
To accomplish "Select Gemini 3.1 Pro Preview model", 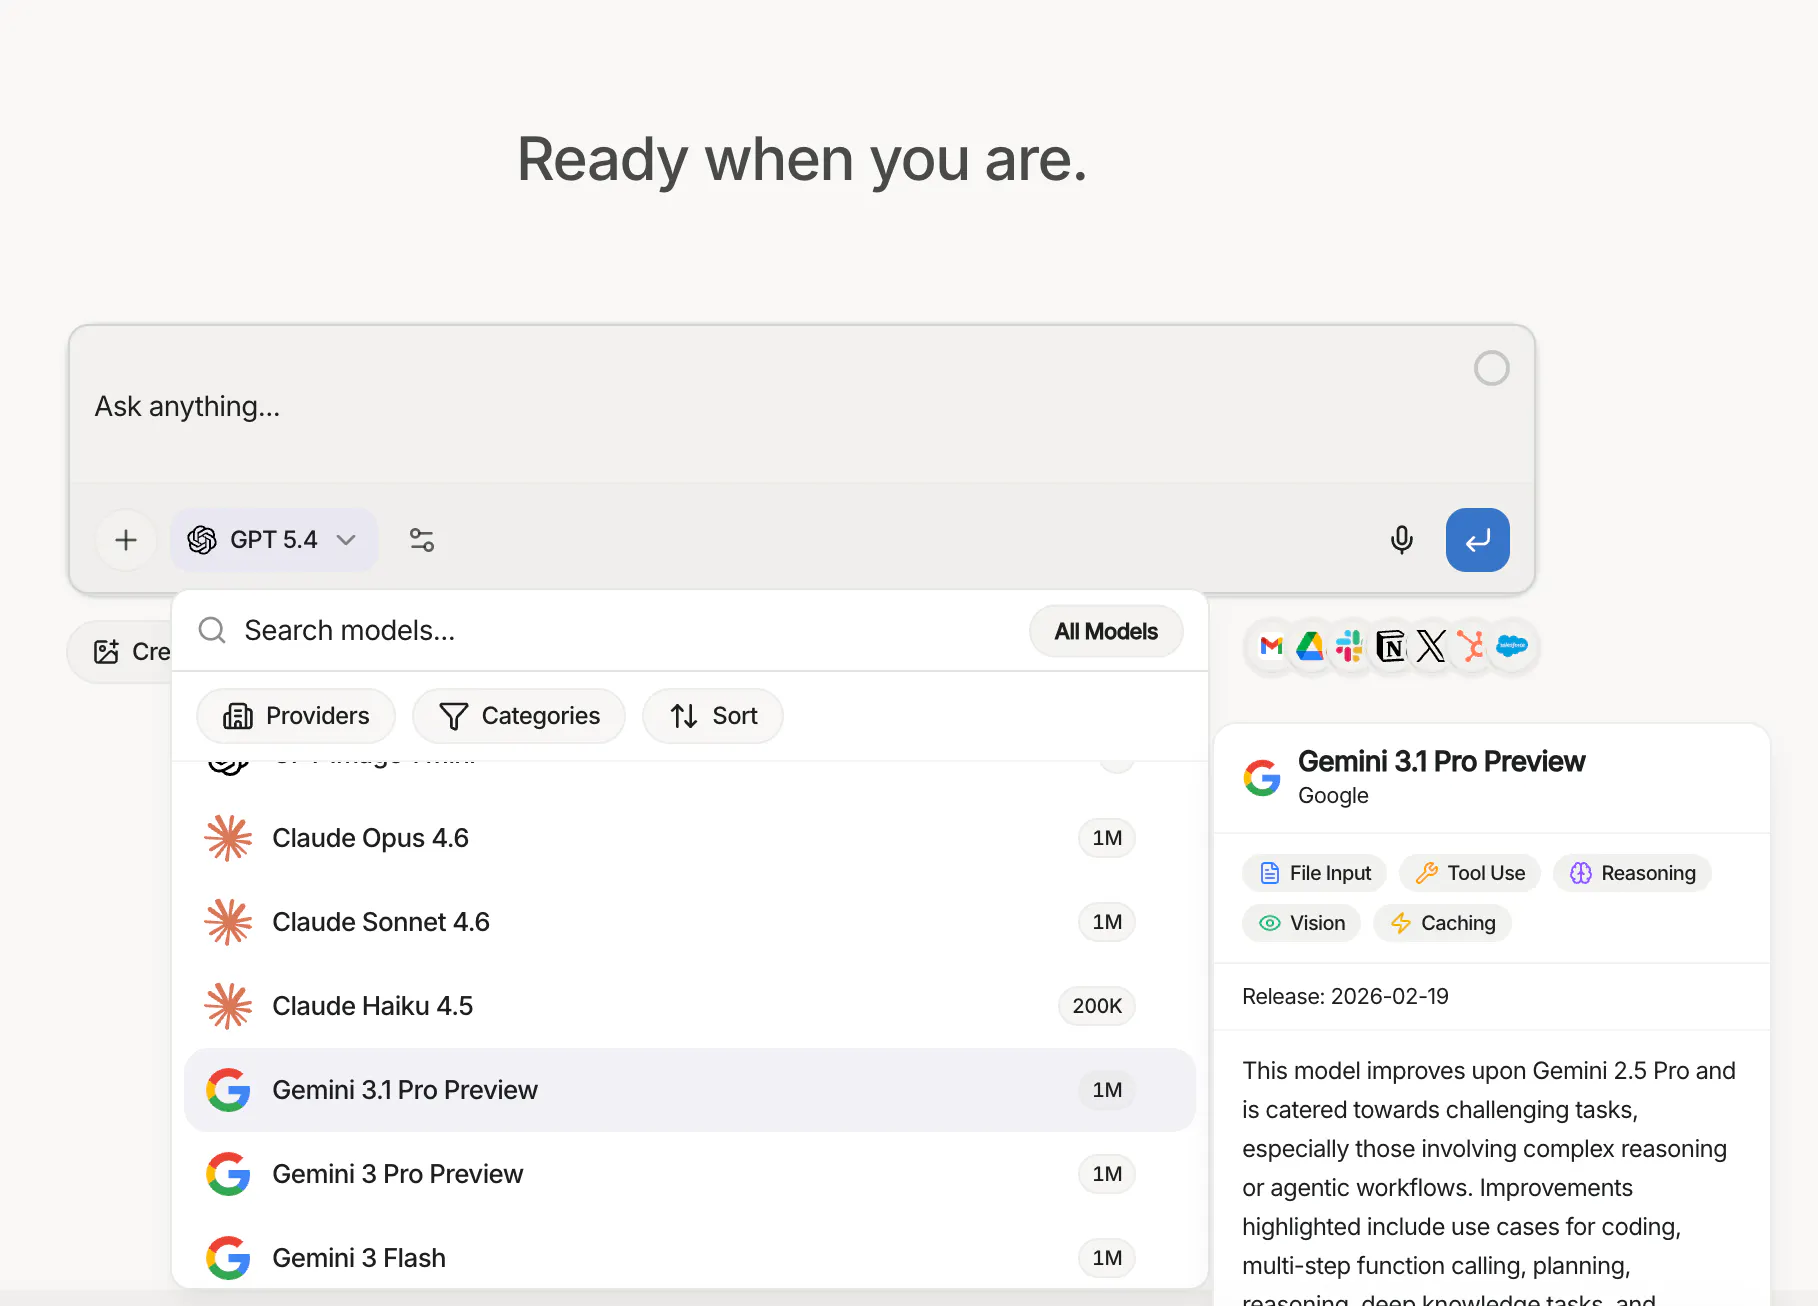I will coord(690,1090).
